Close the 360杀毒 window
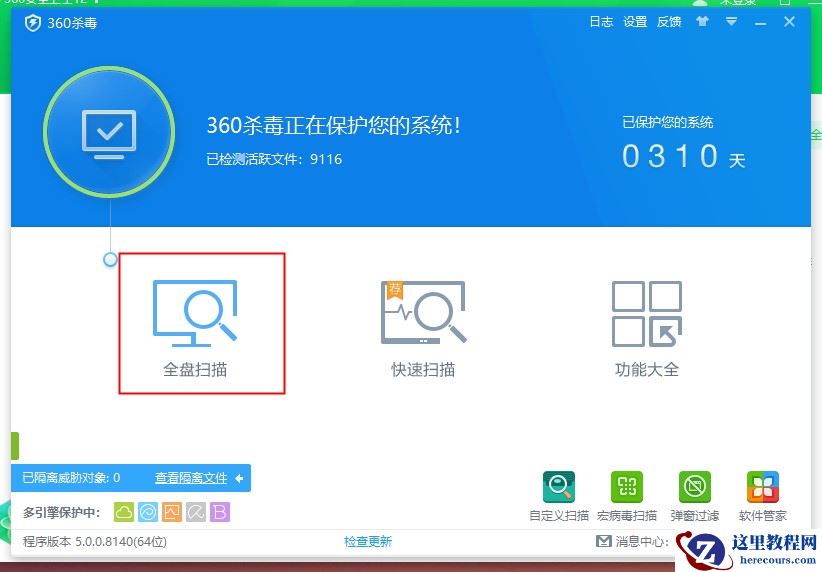Image resolution: width=822 pixels, height=572 pixels. (789, 21)
